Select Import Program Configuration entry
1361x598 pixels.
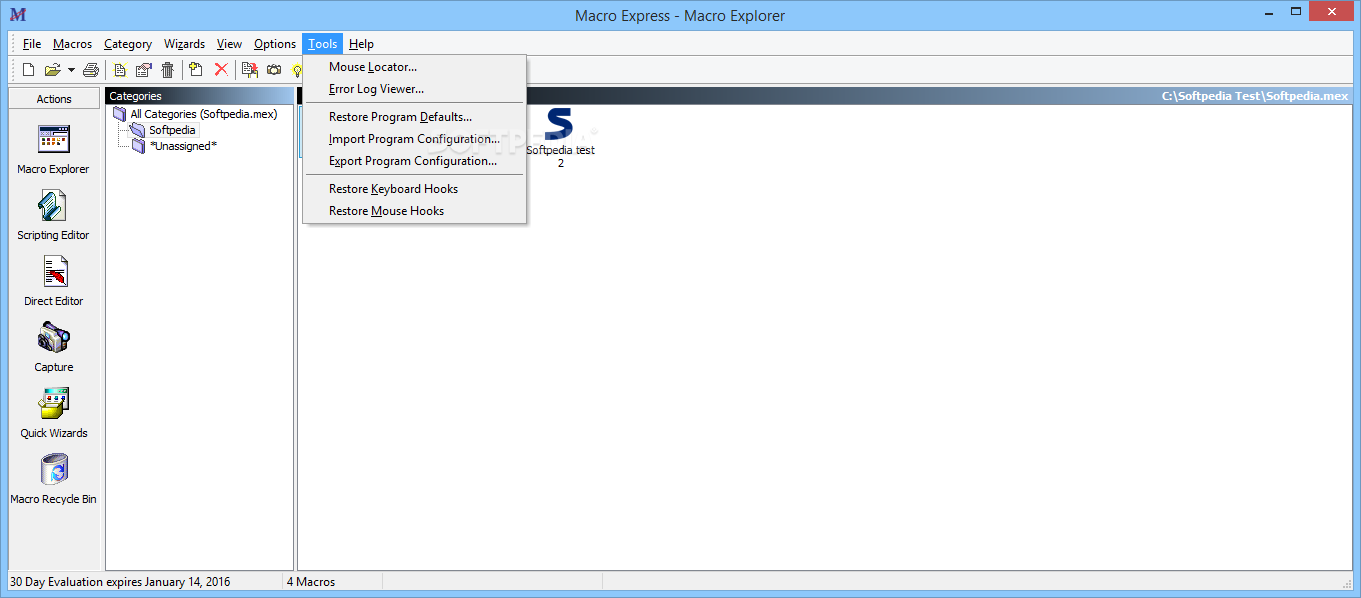pos(415,139)
